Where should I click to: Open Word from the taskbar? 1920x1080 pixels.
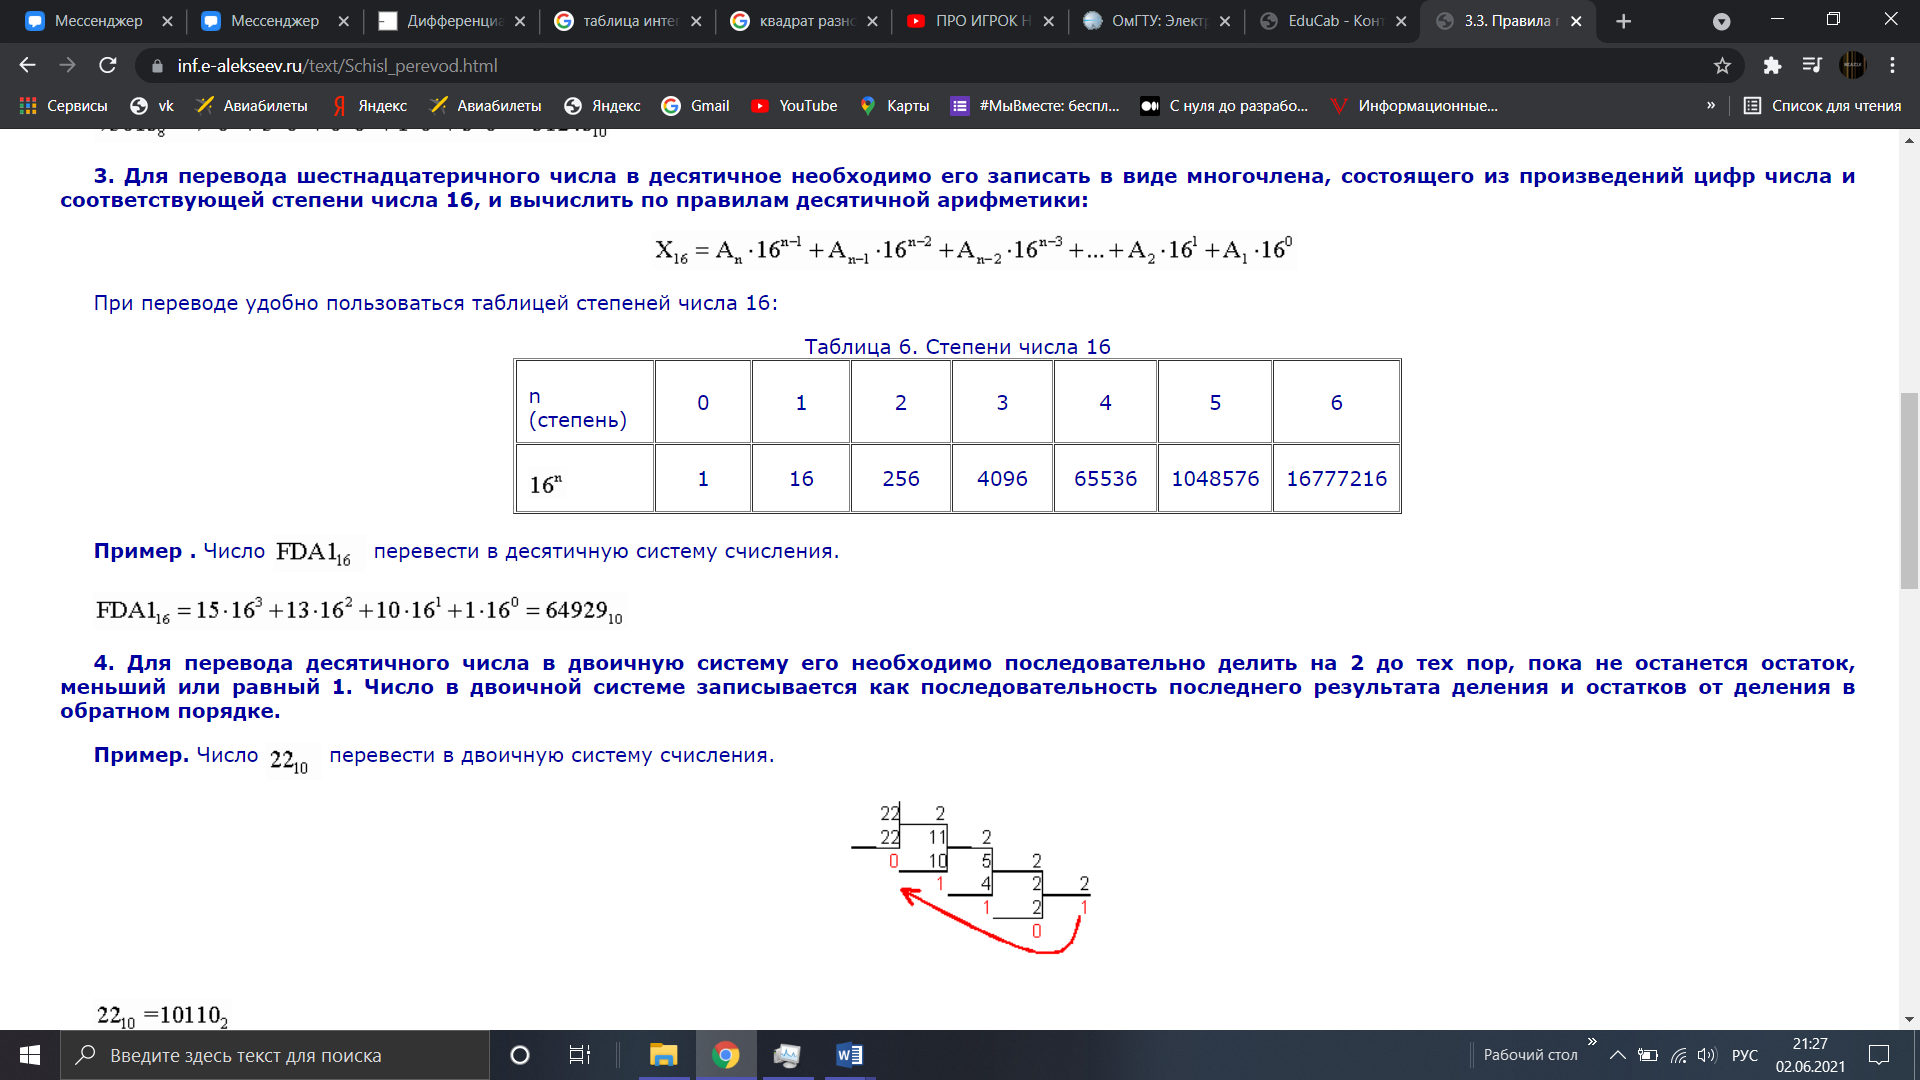point(849,1055)
